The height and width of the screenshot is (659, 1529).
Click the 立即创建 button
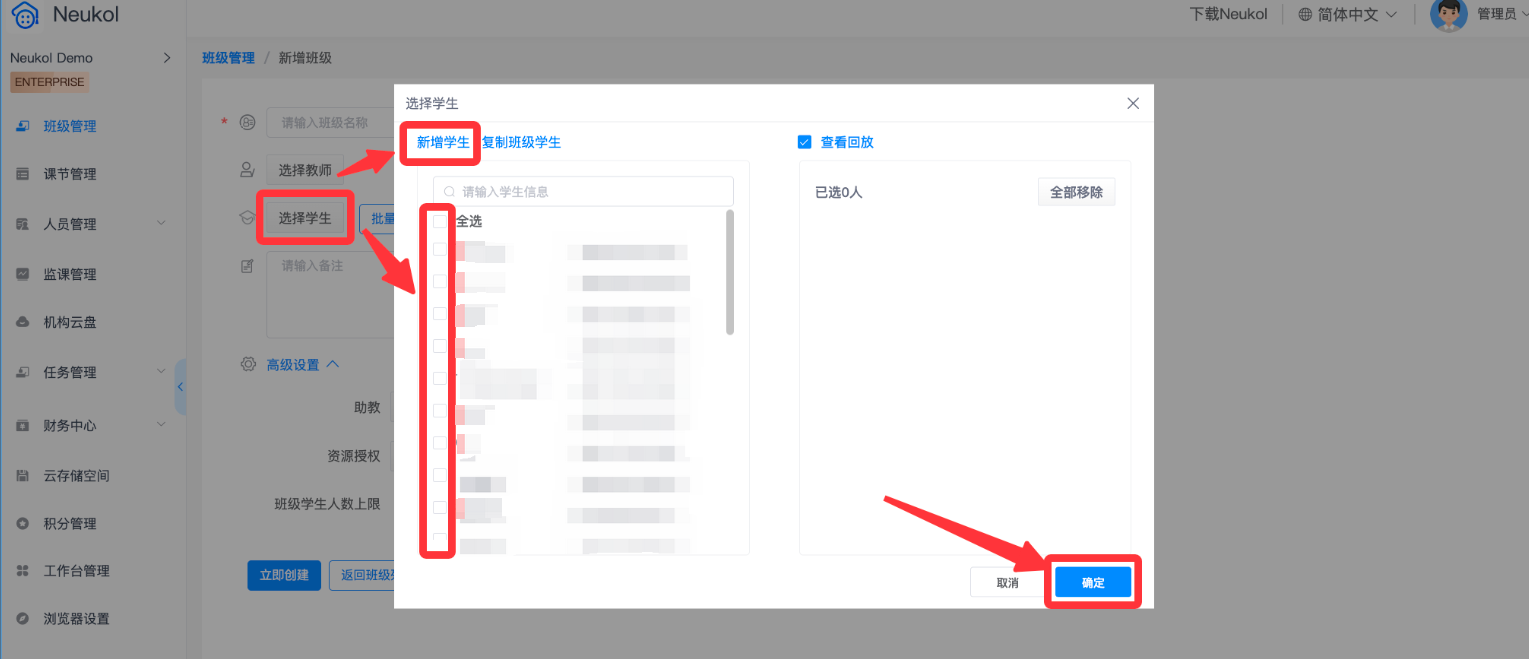pos(284,575)
